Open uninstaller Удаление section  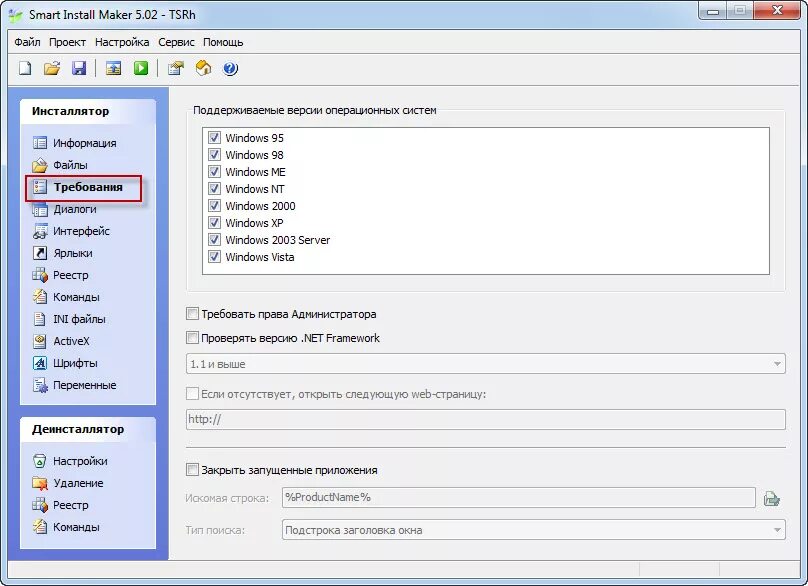tap(68, 483)
